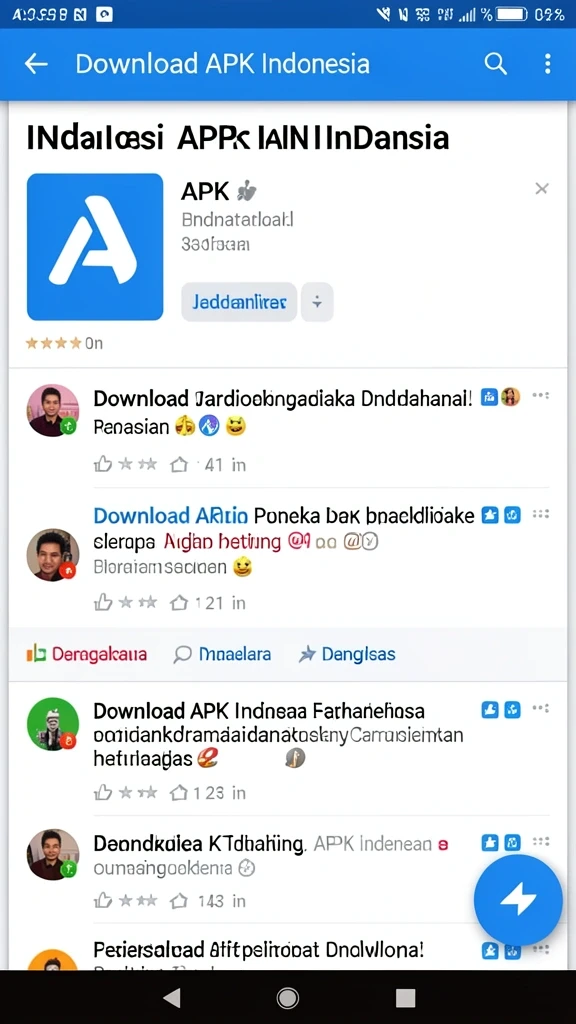Open options dots on second post
This screenshot has width=576, height=1024.
(541, 514)
